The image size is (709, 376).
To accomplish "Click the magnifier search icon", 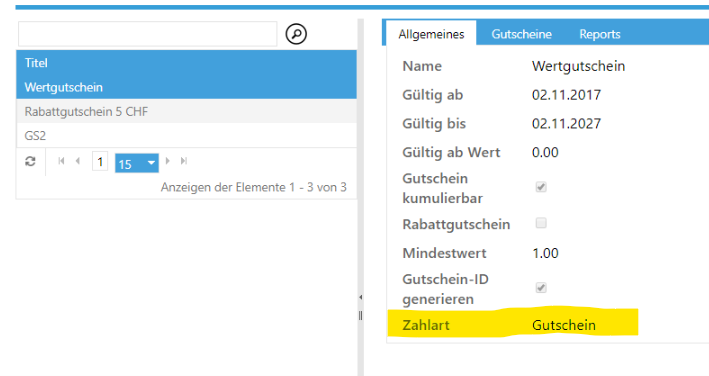I will tap(296, 34).
